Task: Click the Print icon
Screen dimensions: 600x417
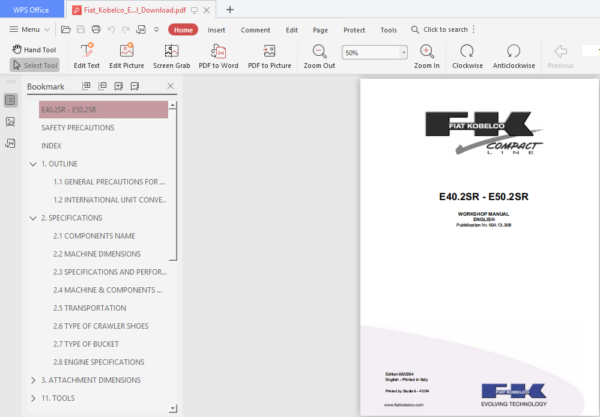Action: 96,29
